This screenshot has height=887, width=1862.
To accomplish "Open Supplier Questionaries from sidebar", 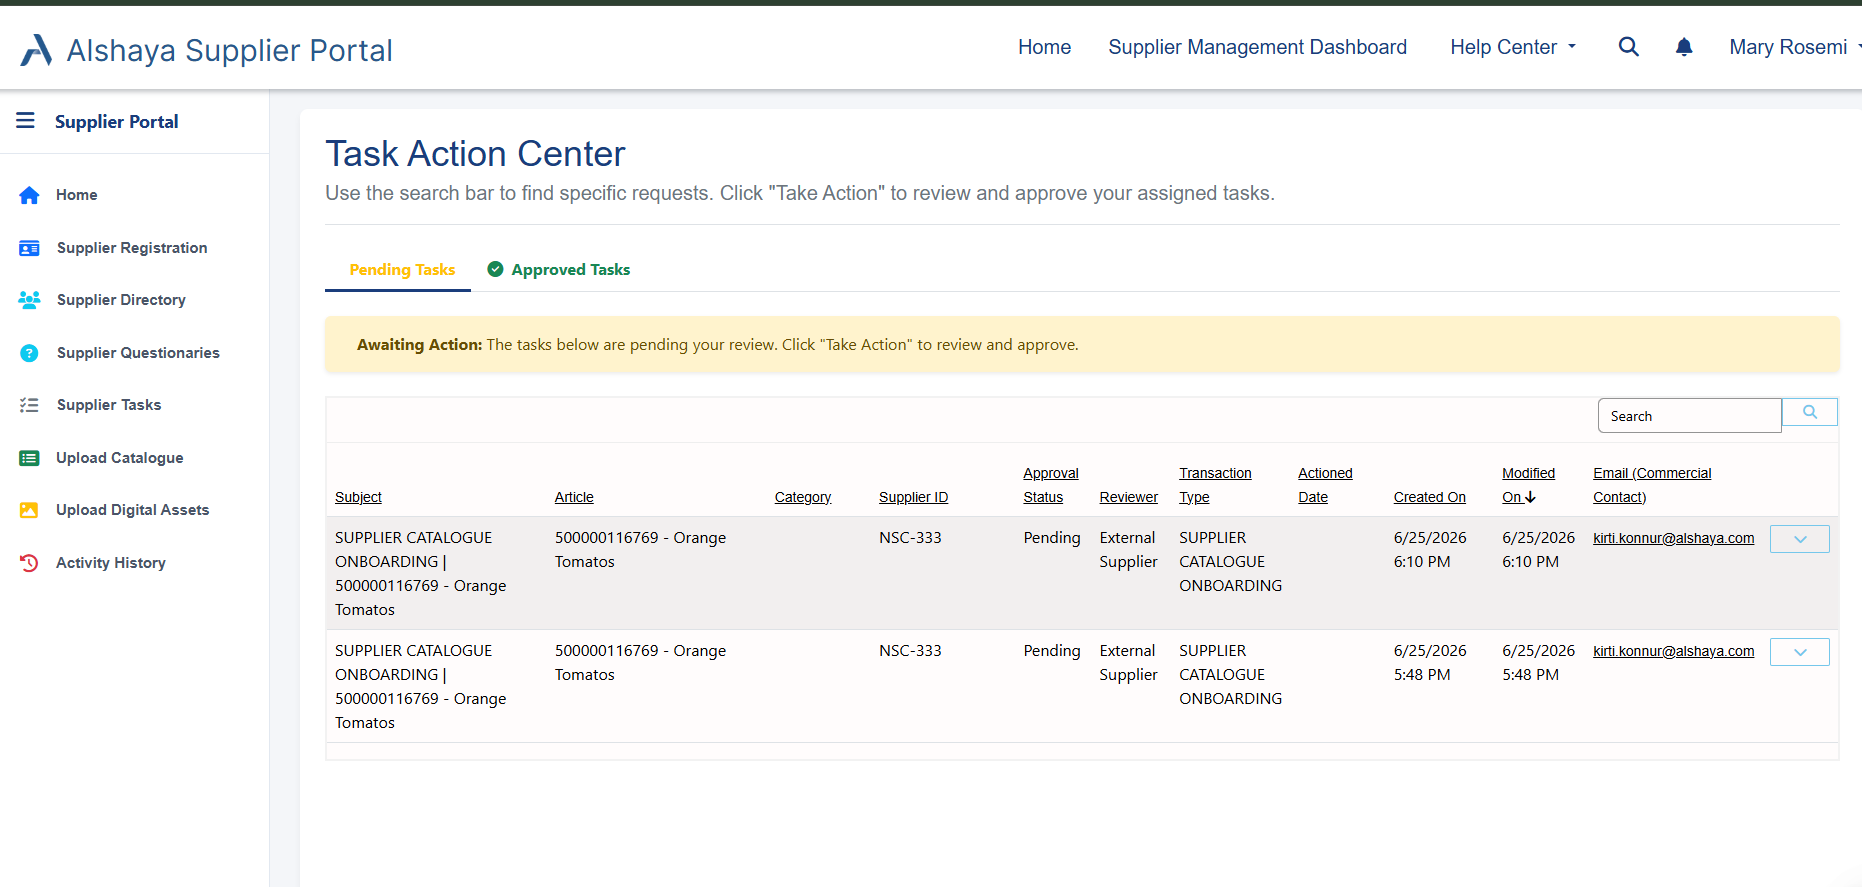I will 138,353.
